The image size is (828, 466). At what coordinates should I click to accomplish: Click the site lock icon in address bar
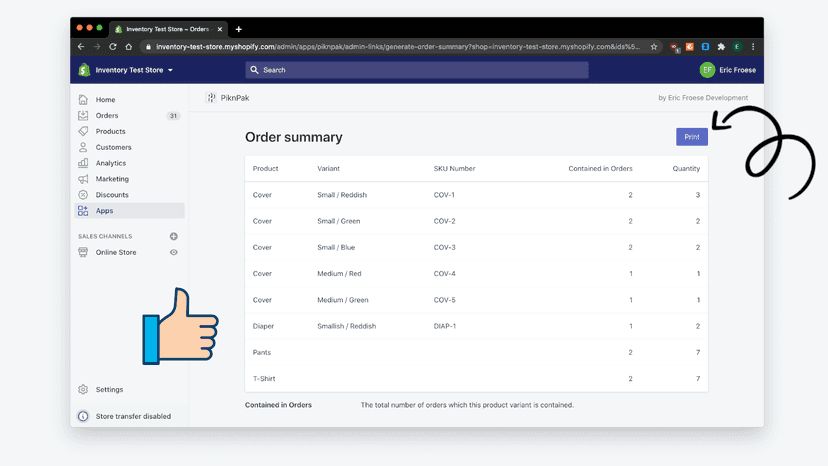(148, 46)
